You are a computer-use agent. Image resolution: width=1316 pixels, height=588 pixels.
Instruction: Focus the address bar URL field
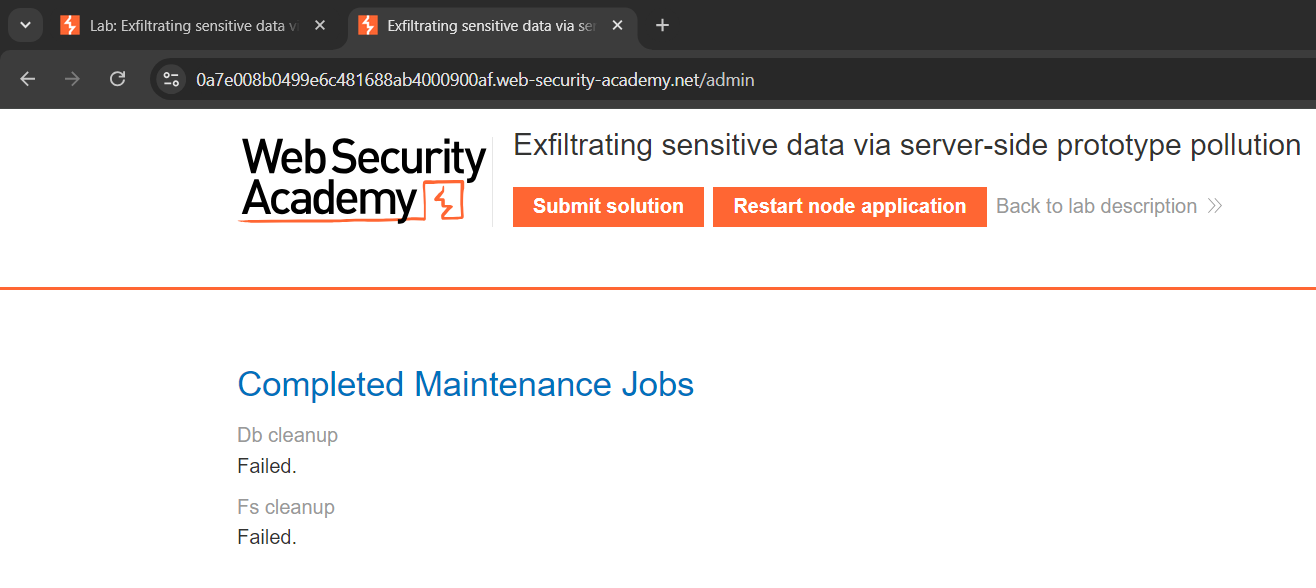(x=475, y=80)
